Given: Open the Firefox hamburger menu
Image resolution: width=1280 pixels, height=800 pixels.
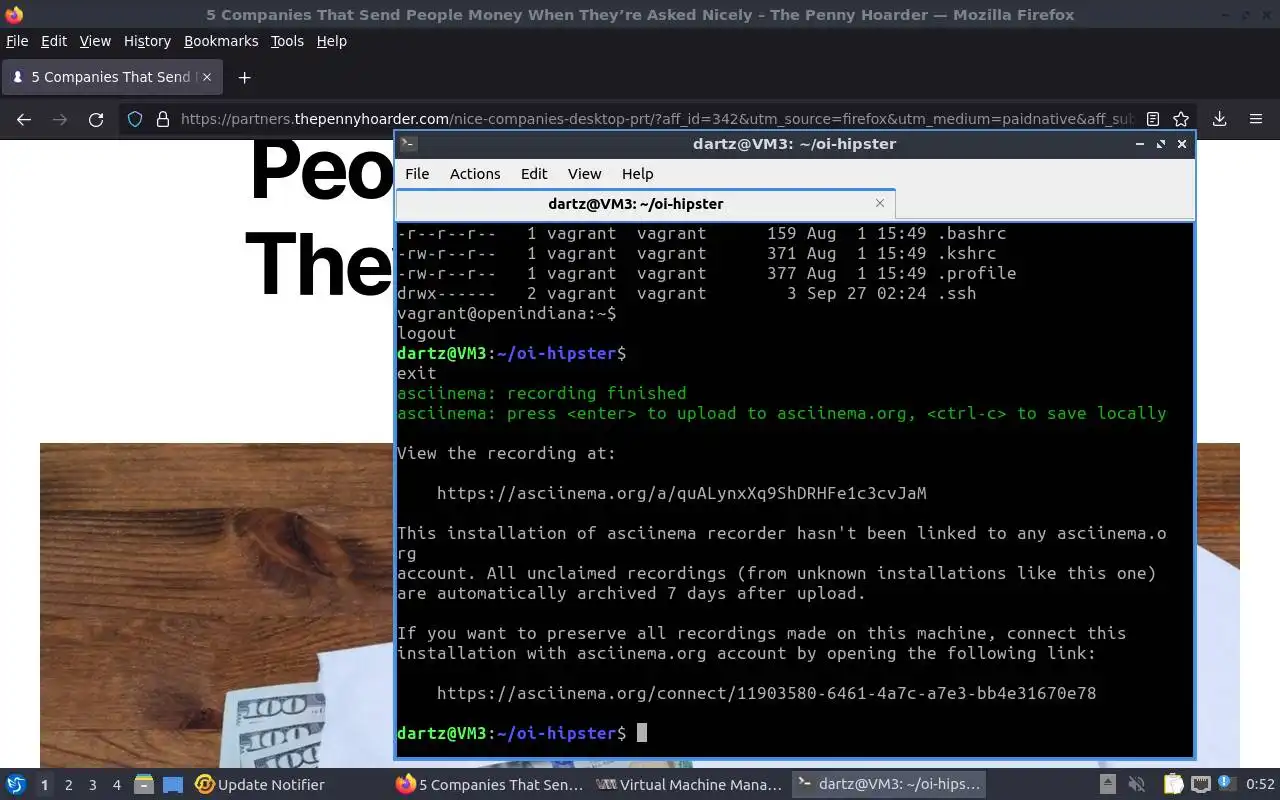Looking at the screenshot, I should pos(1256,119).
